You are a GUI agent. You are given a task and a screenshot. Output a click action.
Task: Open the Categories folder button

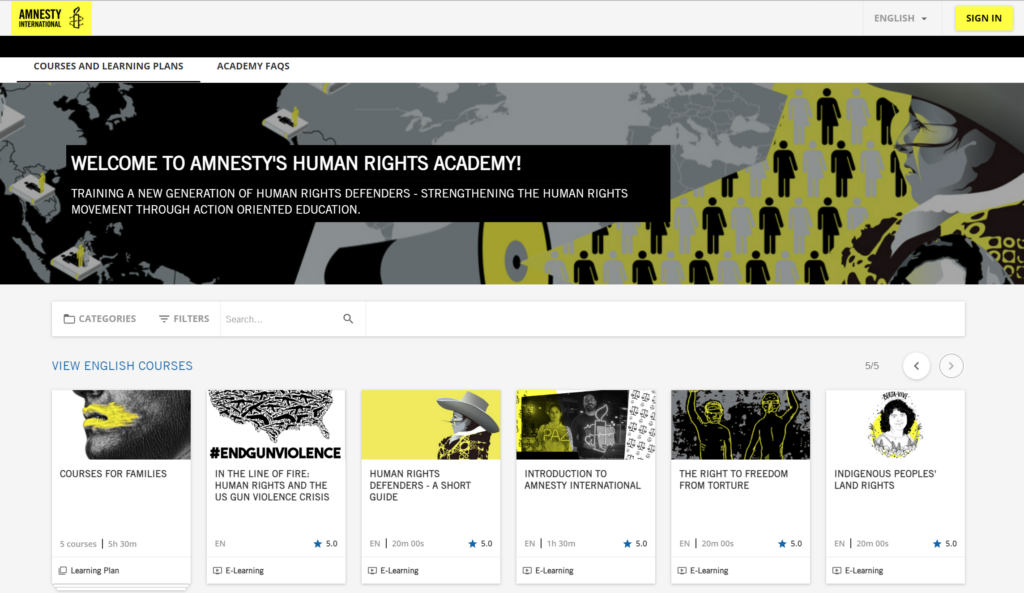(x=100, y=319)
